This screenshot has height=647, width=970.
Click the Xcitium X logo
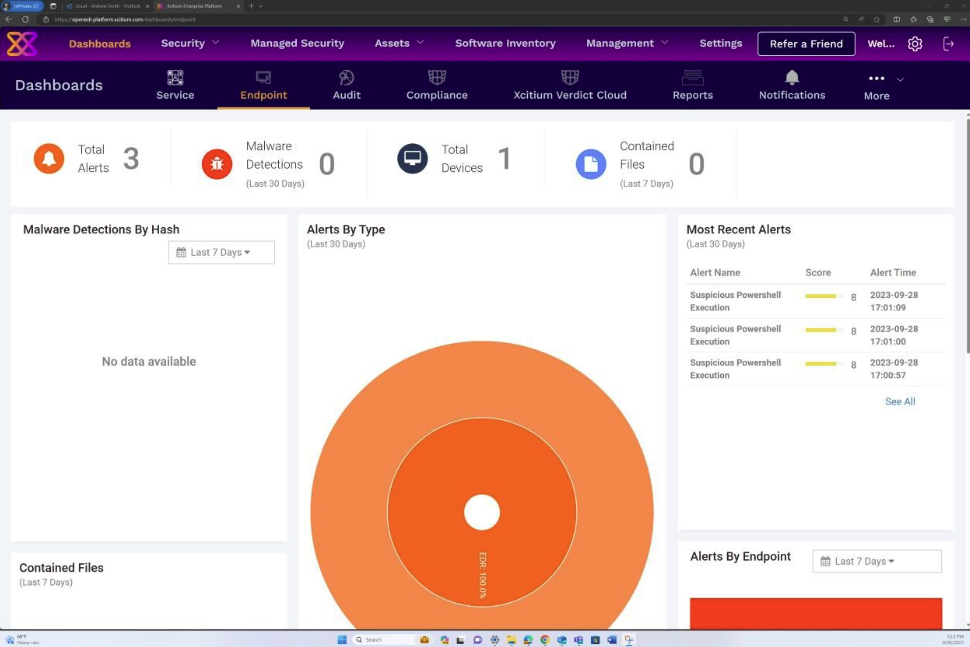tap(22, 43)
